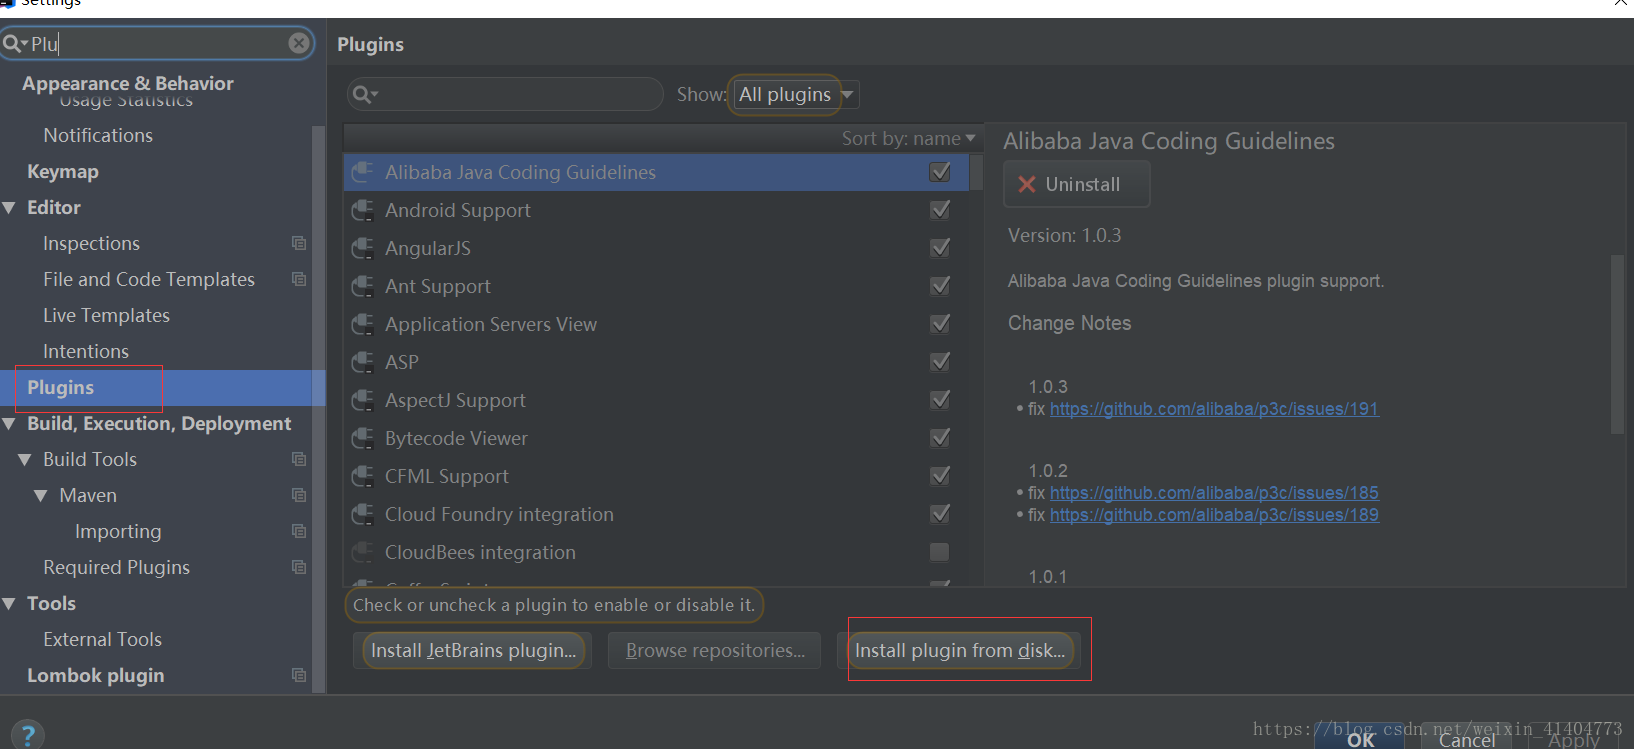This screenshot has height=749, width=1634.
Task: Click the settings tree vertical scrollbar
Action: 319,408
